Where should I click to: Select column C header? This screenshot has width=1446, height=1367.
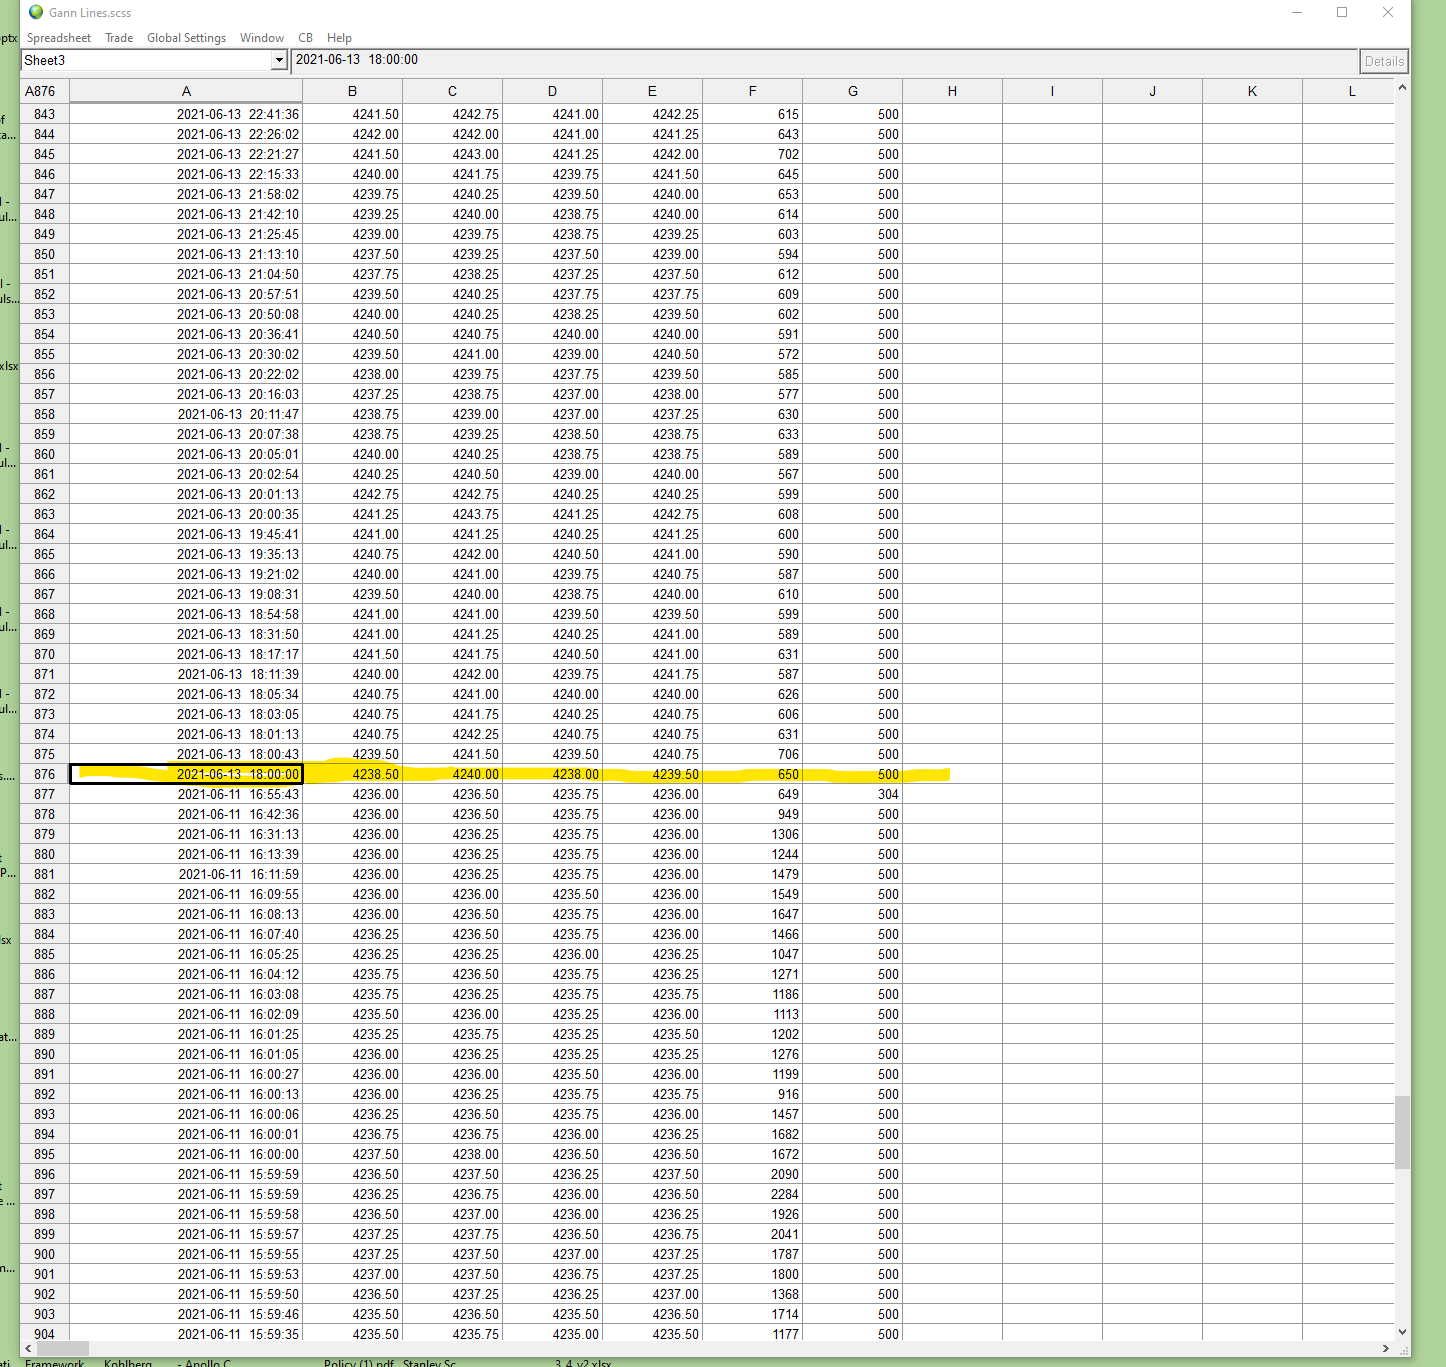point(452,91)
